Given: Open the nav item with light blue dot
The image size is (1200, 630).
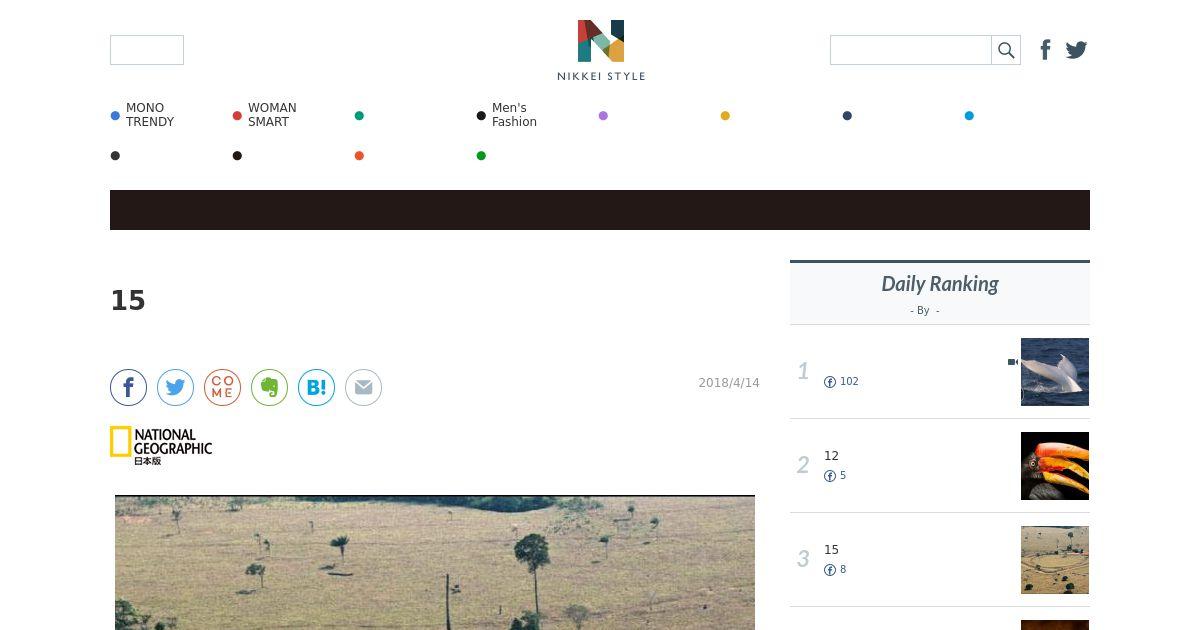Looking at the screenshot, I should 969,116.
